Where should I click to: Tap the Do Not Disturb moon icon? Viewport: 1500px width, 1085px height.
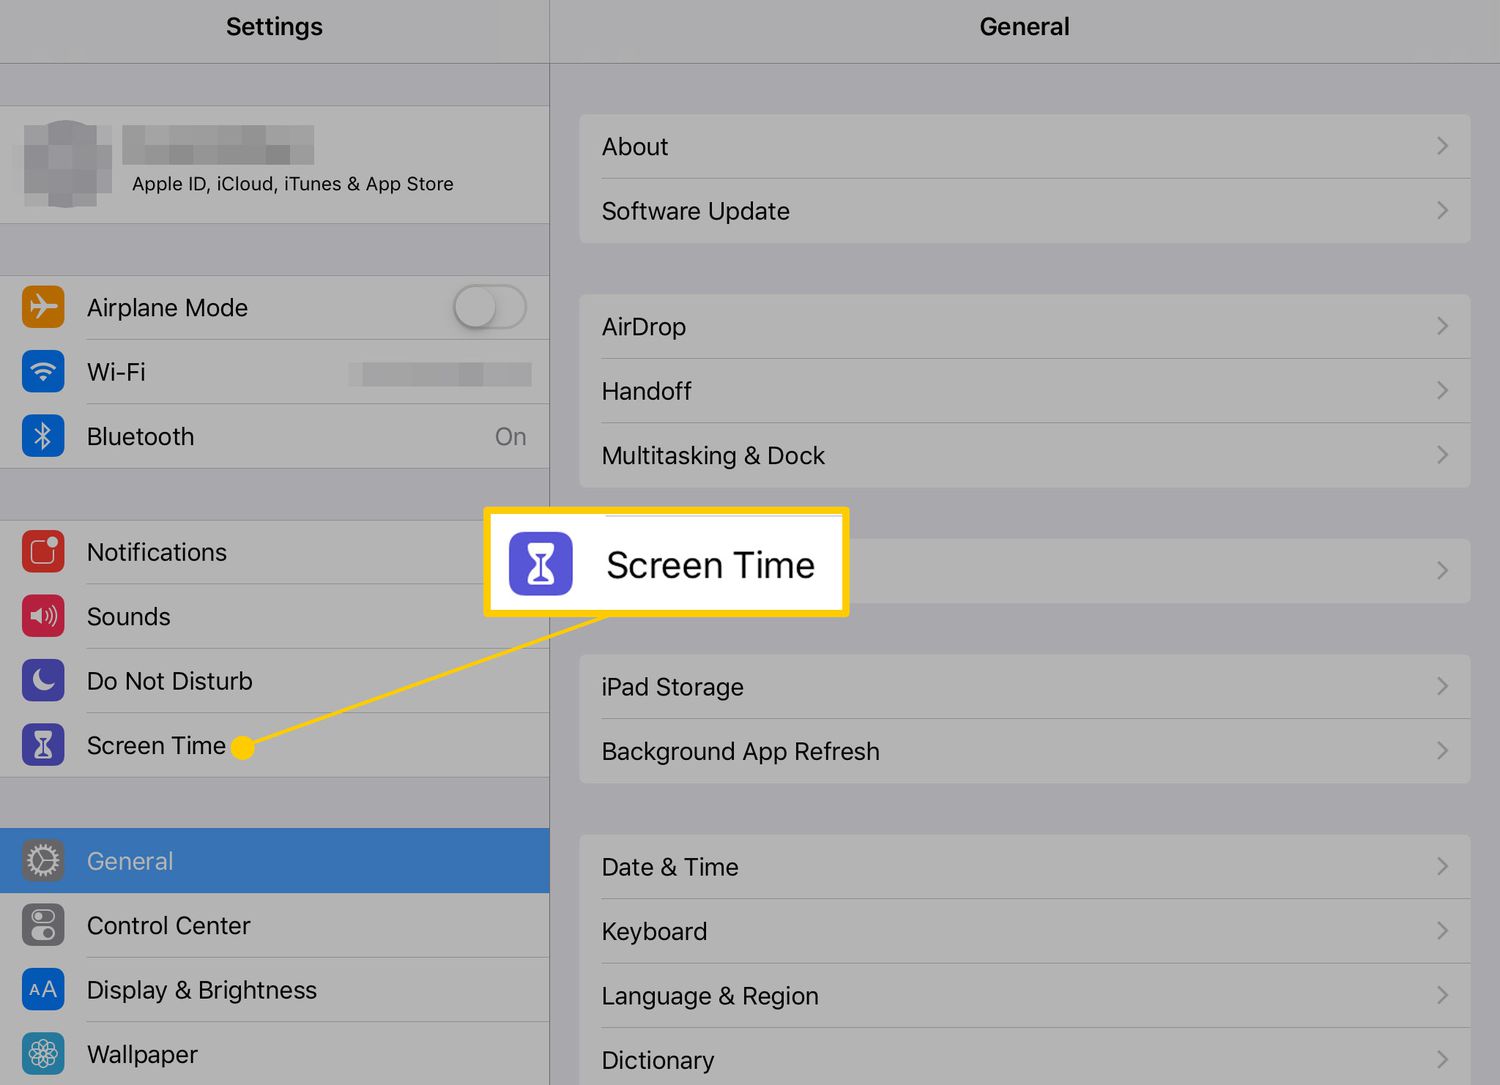[43, 681]
